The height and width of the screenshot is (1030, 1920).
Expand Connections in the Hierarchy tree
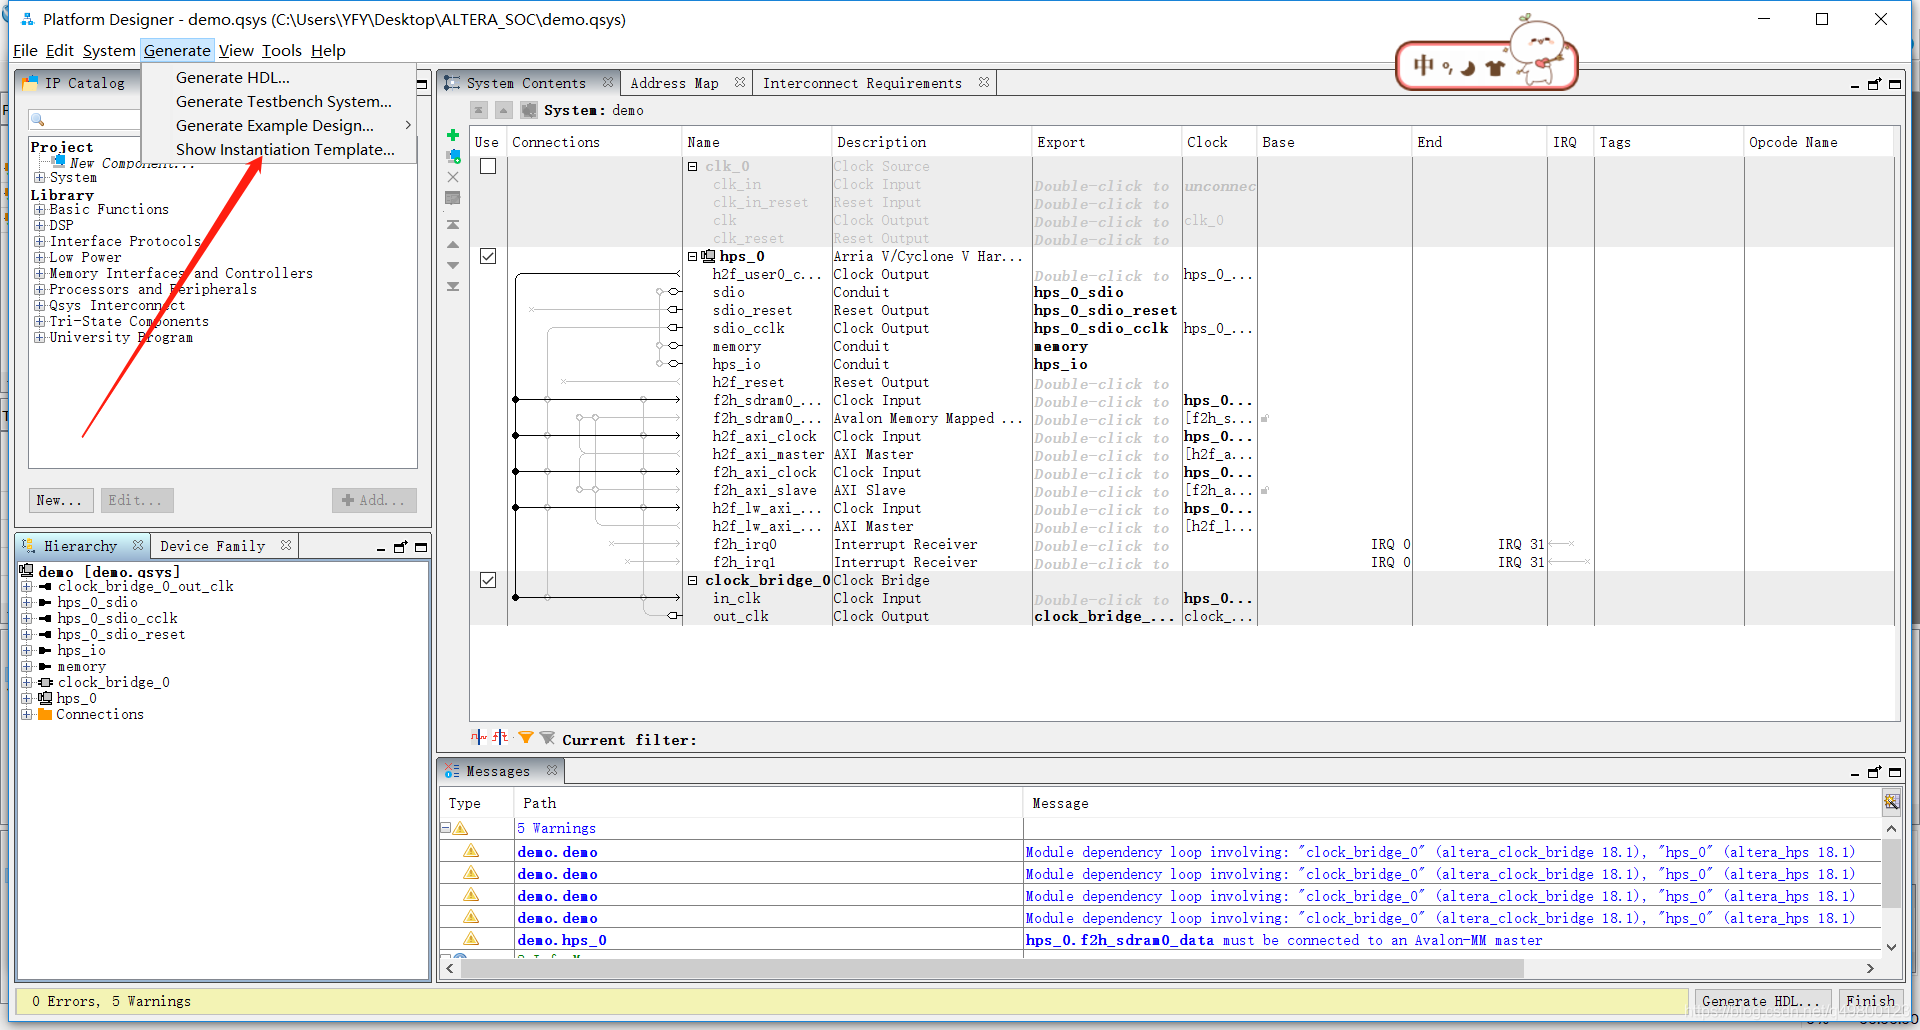27,714
